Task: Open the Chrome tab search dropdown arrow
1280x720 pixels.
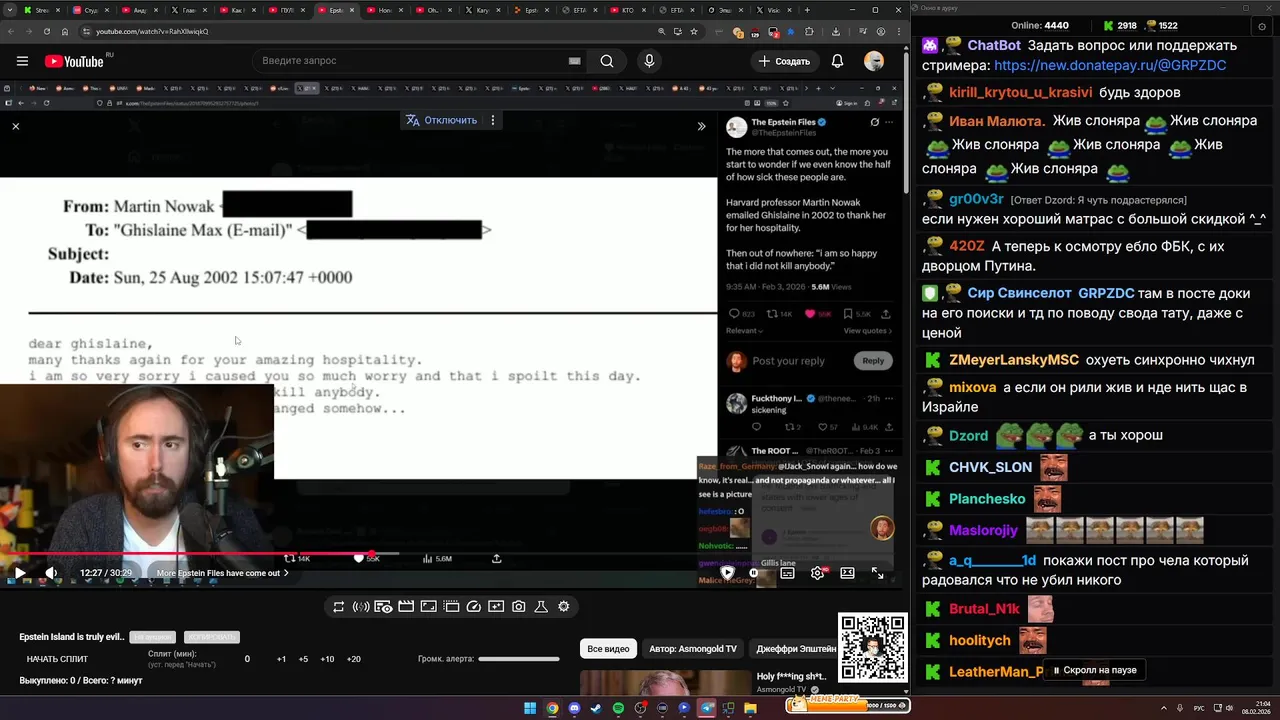Action: pos(9,10)
